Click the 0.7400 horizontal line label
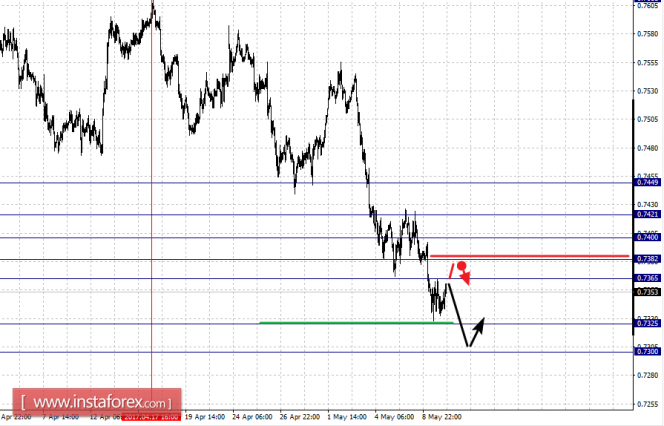 tap(647, 237)
